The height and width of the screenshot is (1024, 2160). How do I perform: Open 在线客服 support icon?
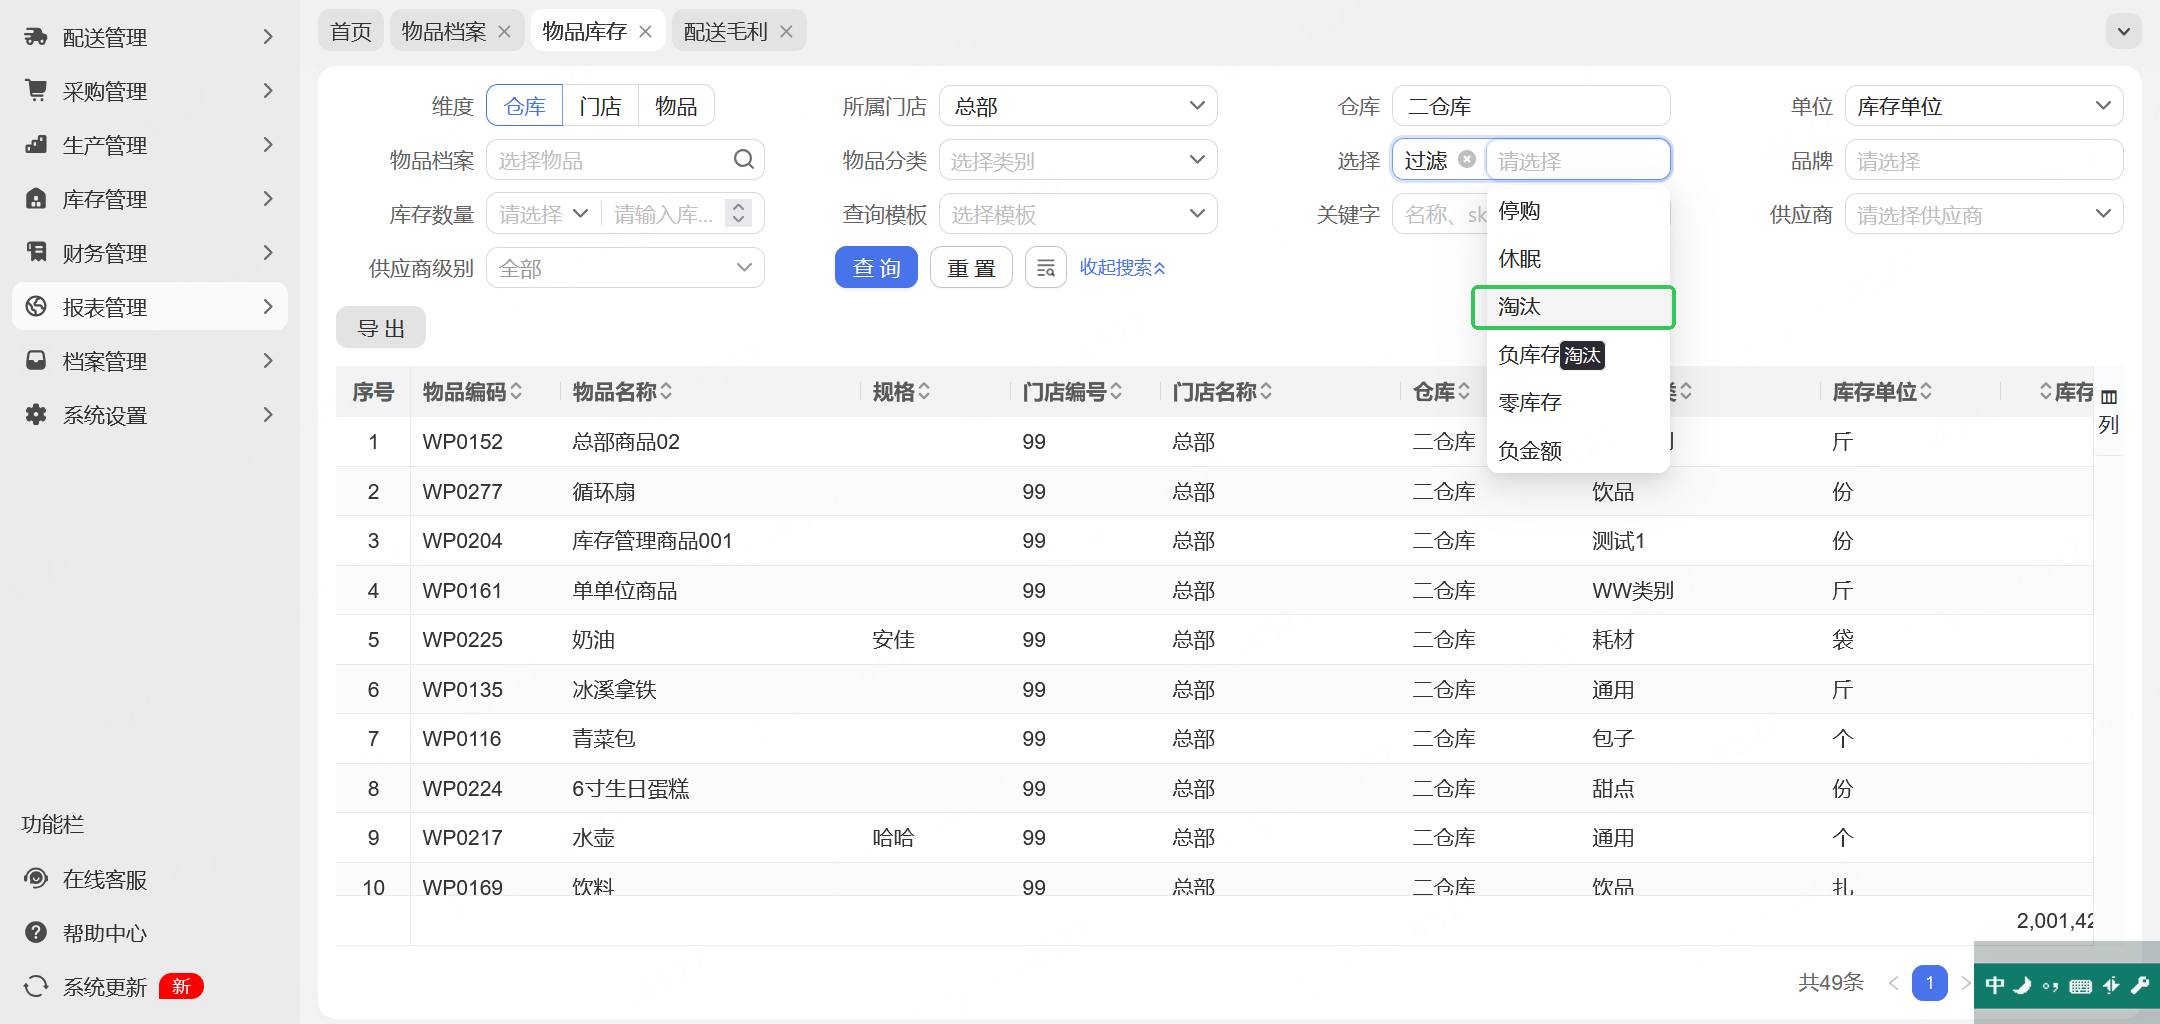pos(36,879)
